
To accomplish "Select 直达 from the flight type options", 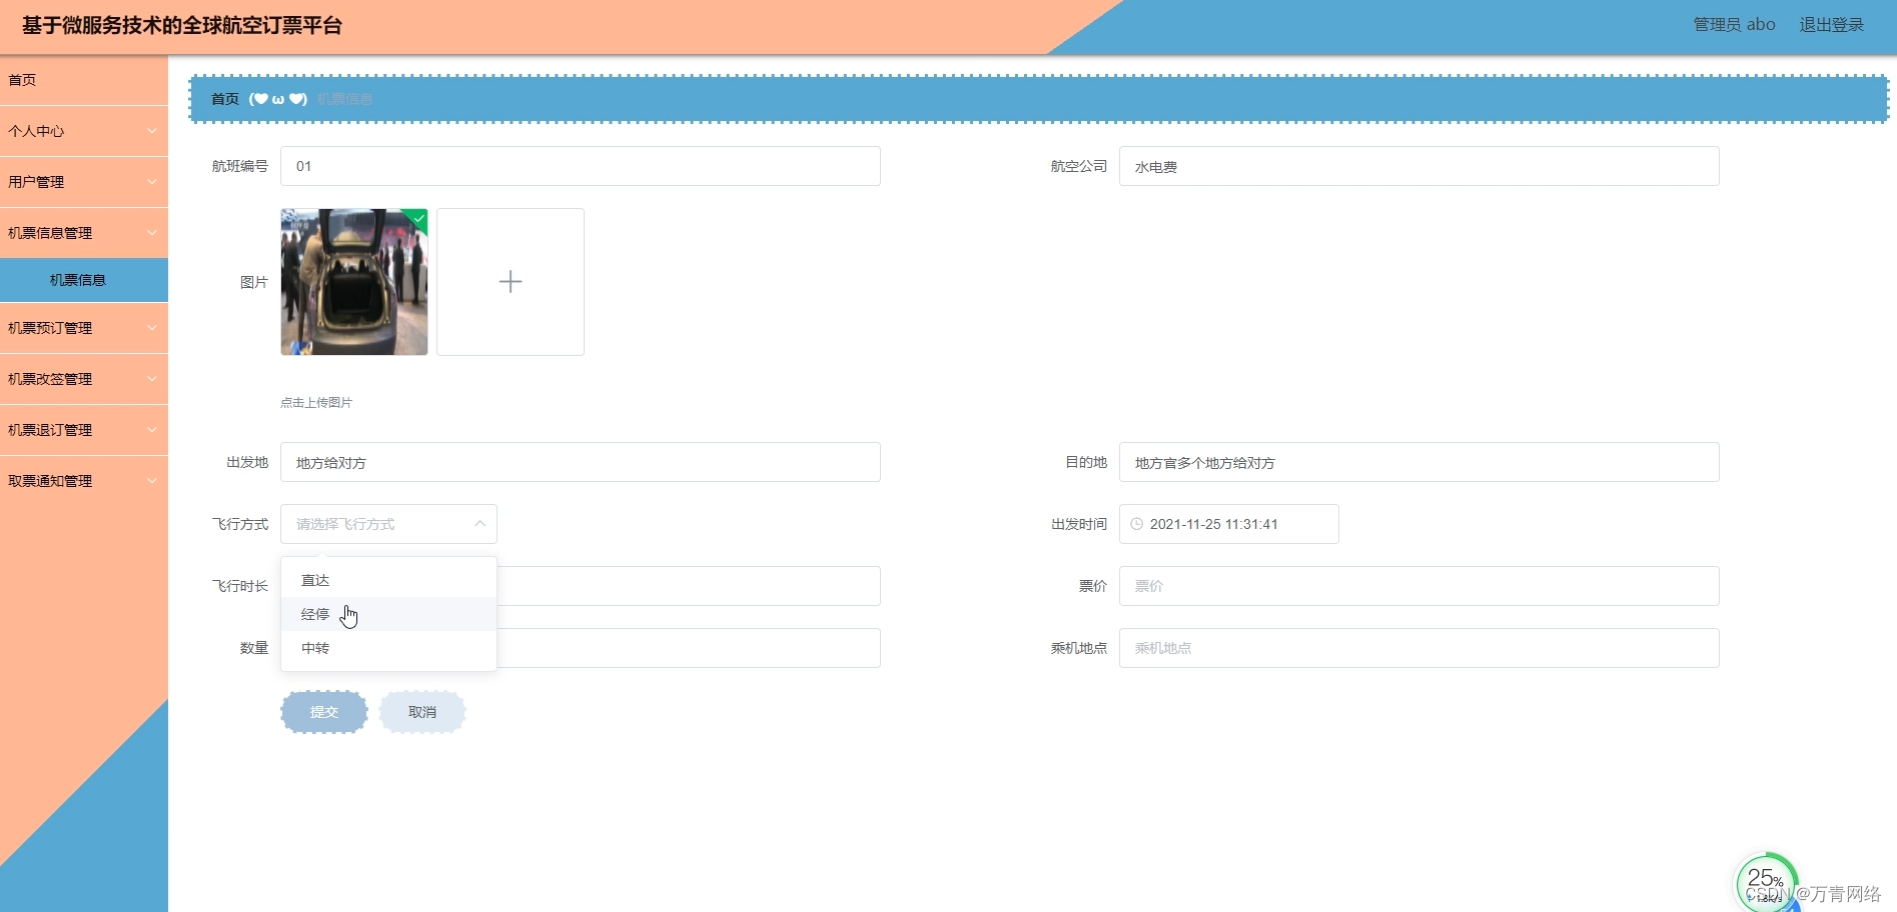I will (314, 579).
